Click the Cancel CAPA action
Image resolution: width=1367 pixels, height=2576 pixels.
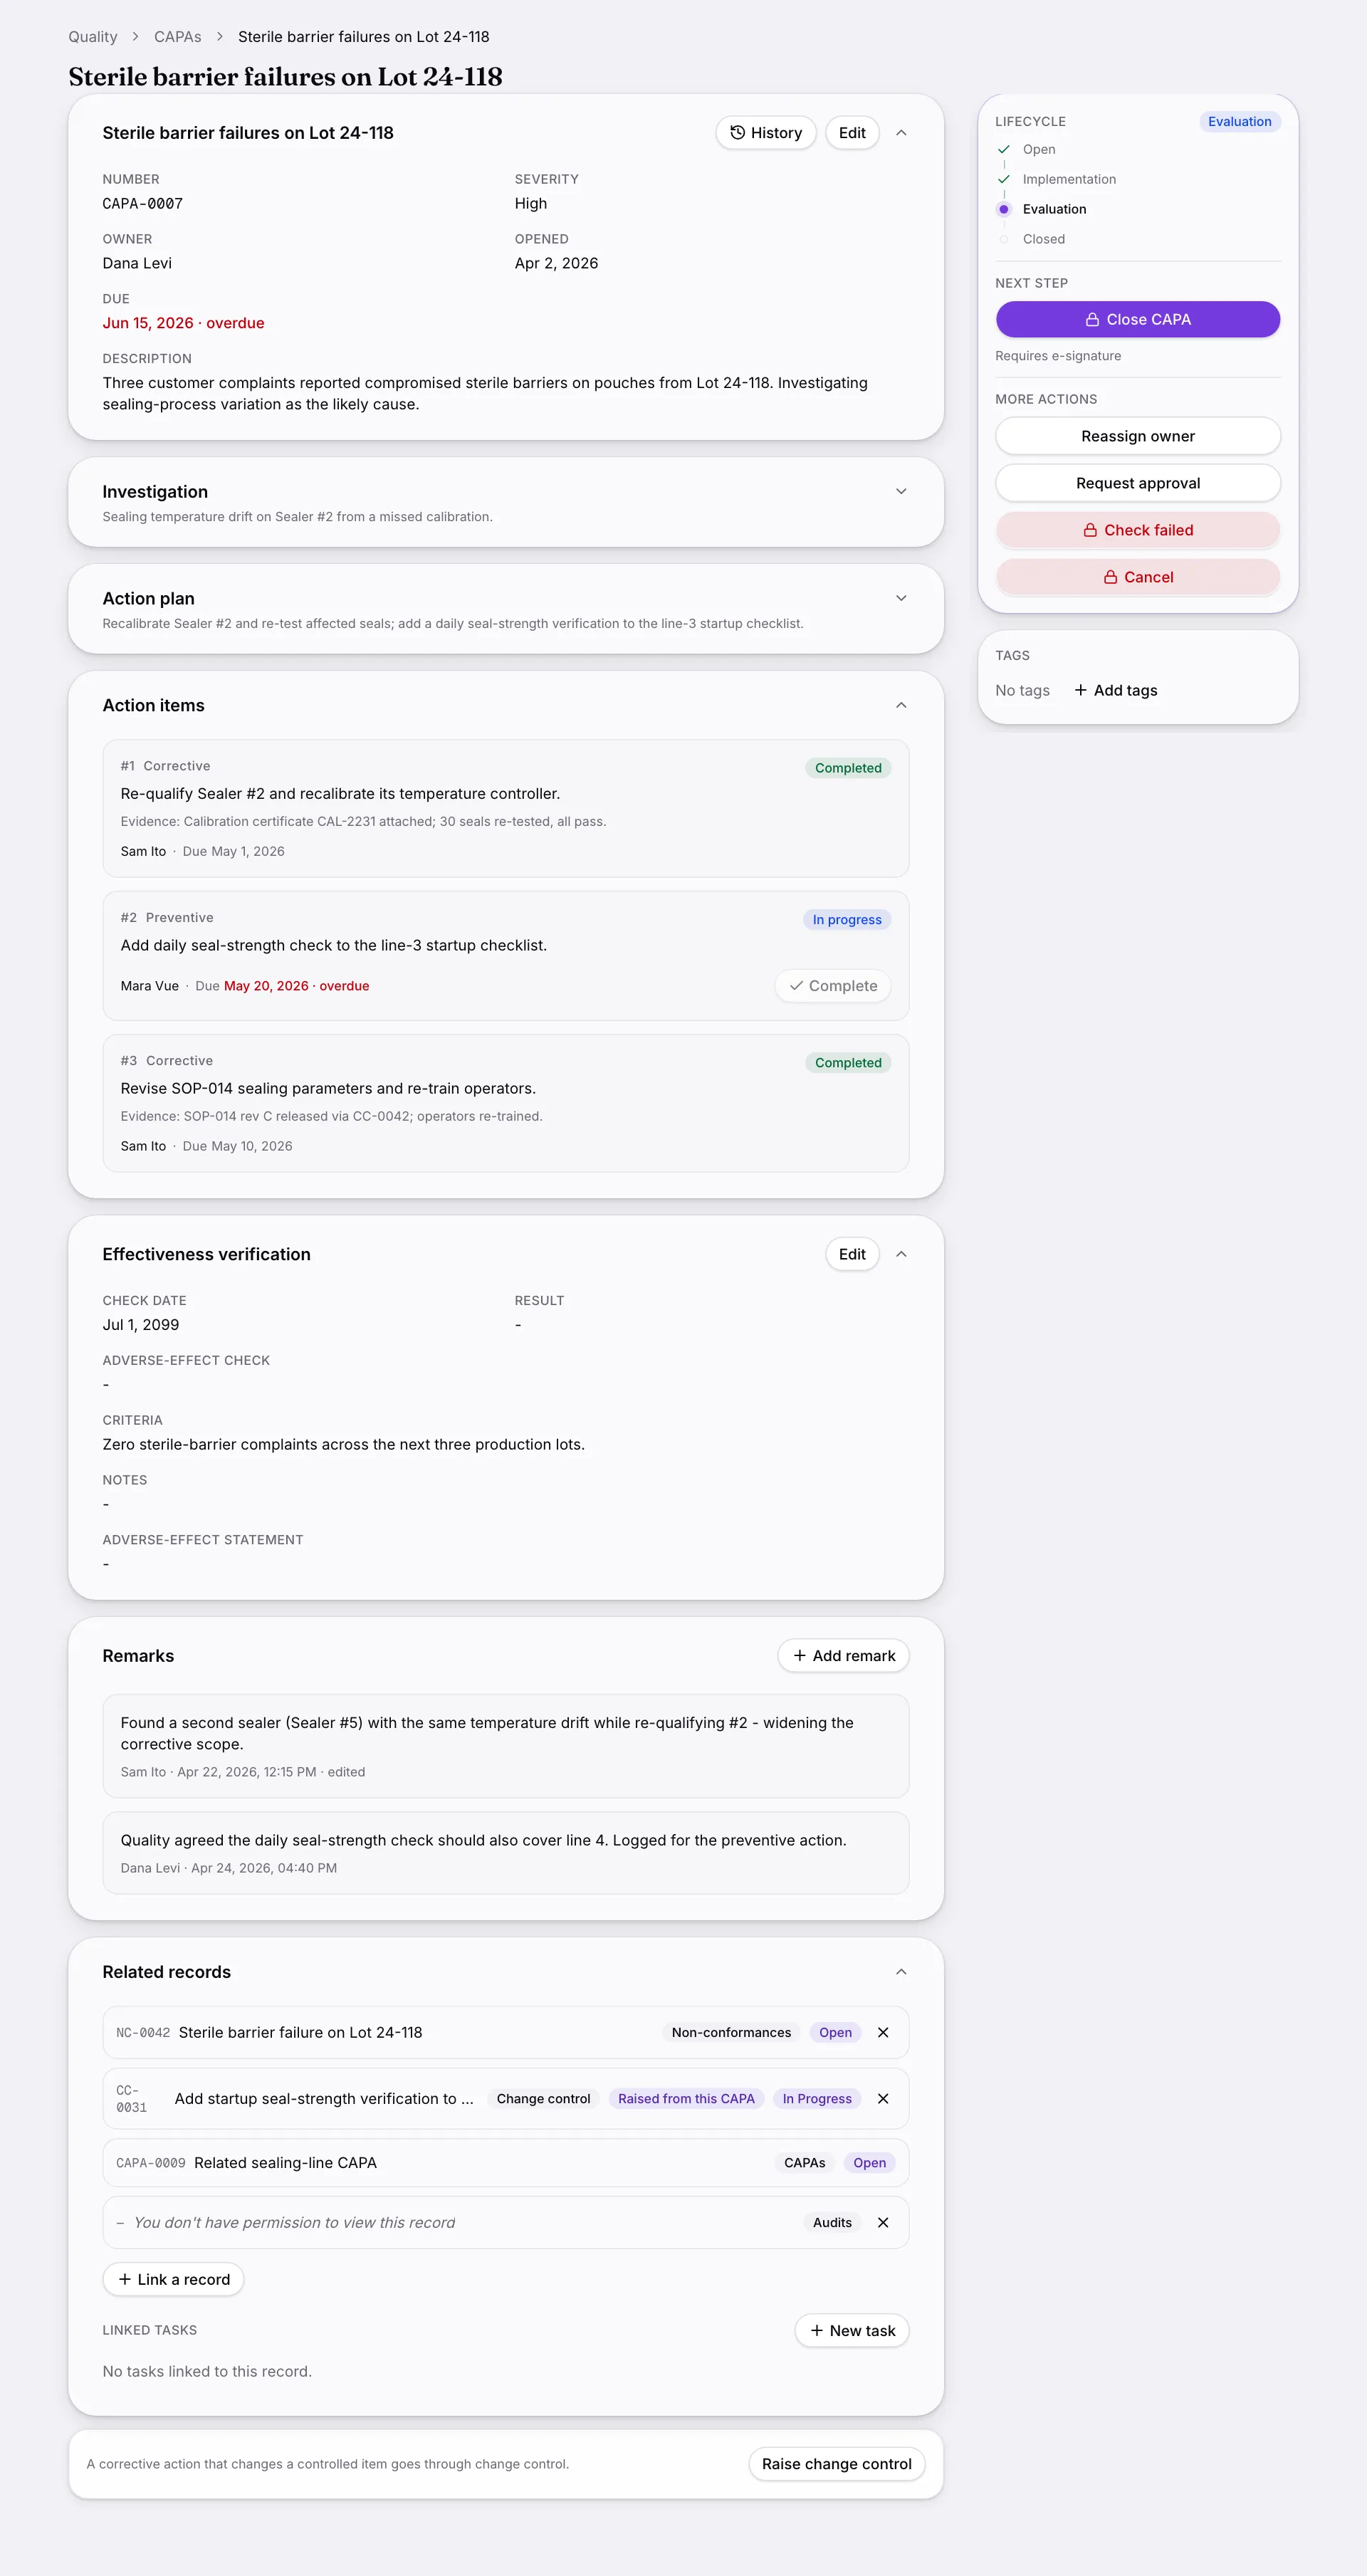(1138, 577)
